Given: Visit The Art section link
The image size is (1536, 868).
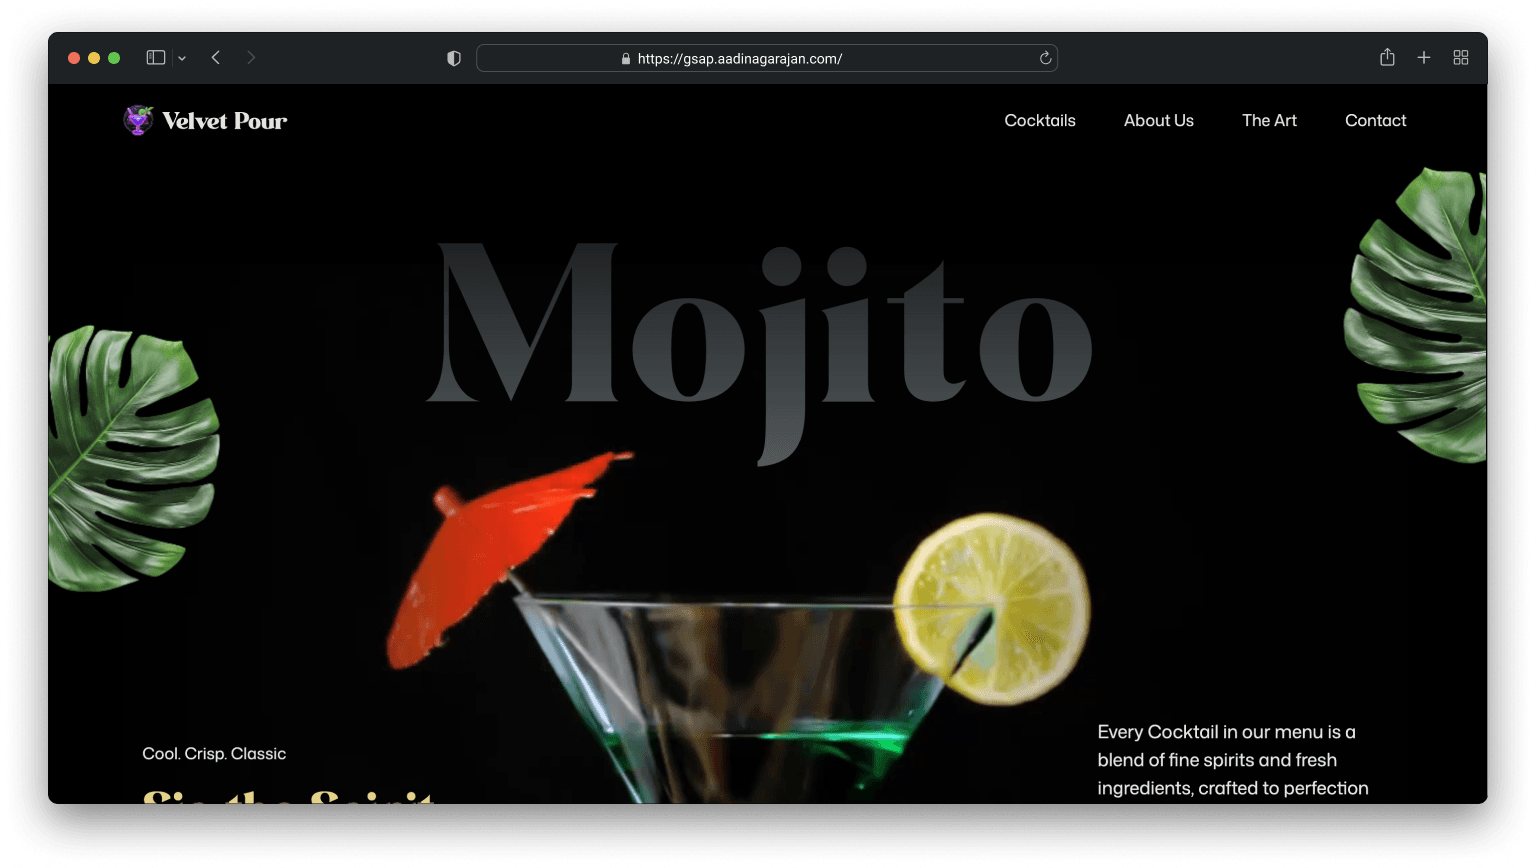Looking at the screenshot, I should [x=1269, y=120].
